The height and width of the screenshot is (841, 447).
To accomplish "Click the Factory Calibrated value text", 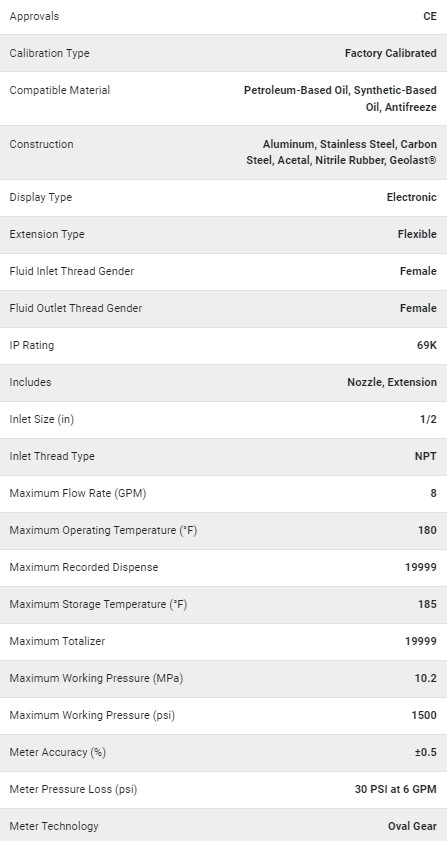I will pos(391,53).
